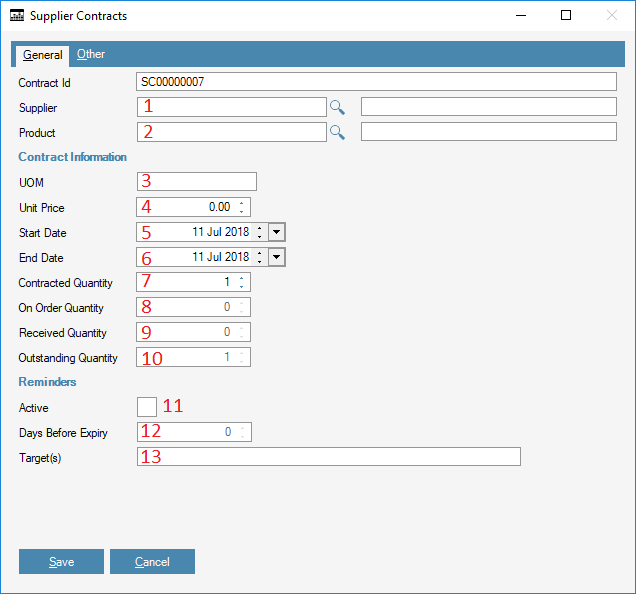Select the Contract Id field
Screen dimensions: 636x594
[x=376, y=82]
